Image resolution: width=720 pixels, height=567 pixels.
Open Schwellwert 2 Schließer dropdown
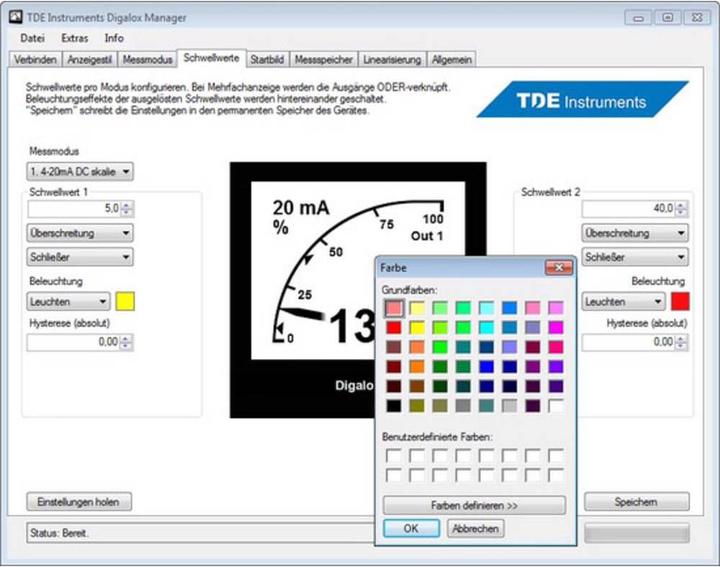[x=635, y=257]
